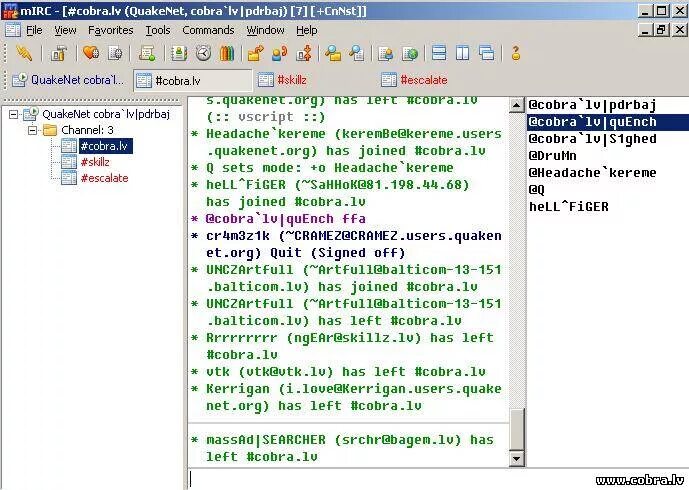Select @DruMn in nick list

[608, 156]
